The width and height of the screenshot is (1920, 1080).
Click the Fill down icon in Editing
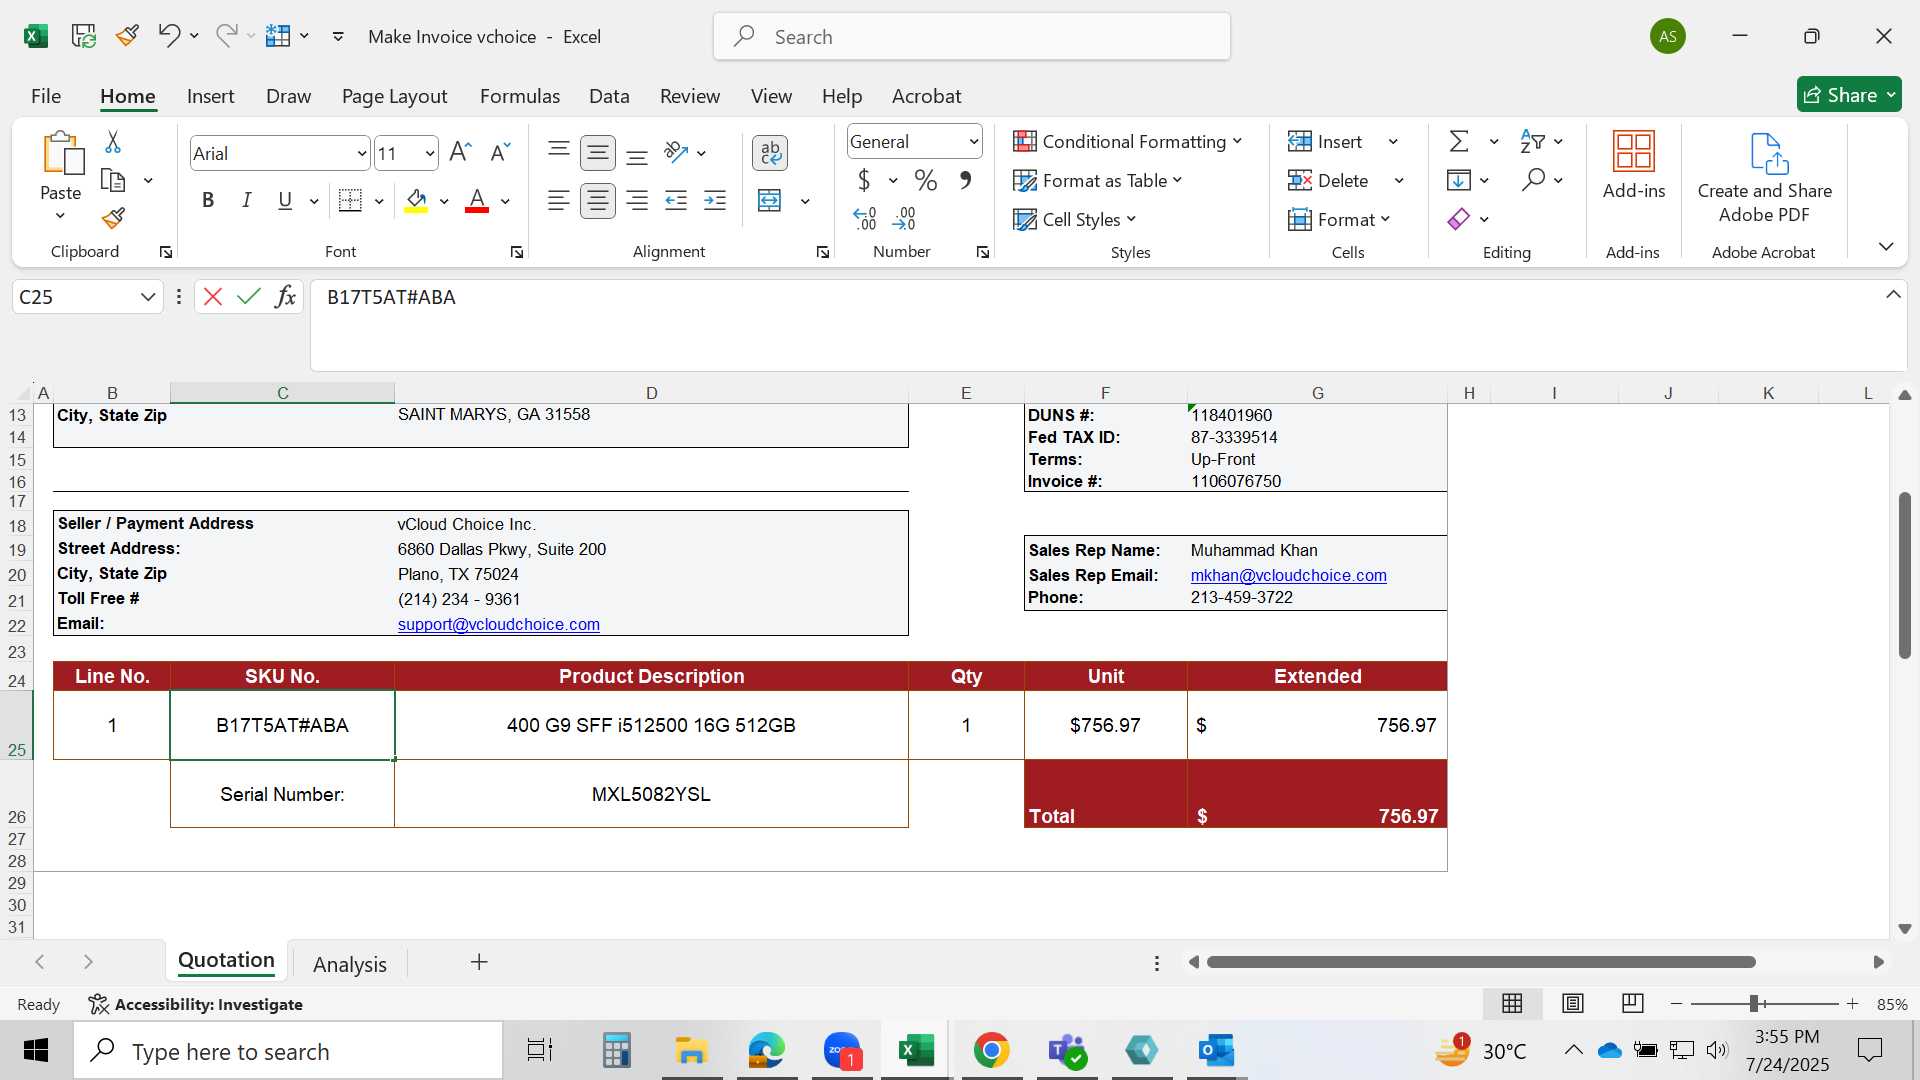pos(1459,181)
